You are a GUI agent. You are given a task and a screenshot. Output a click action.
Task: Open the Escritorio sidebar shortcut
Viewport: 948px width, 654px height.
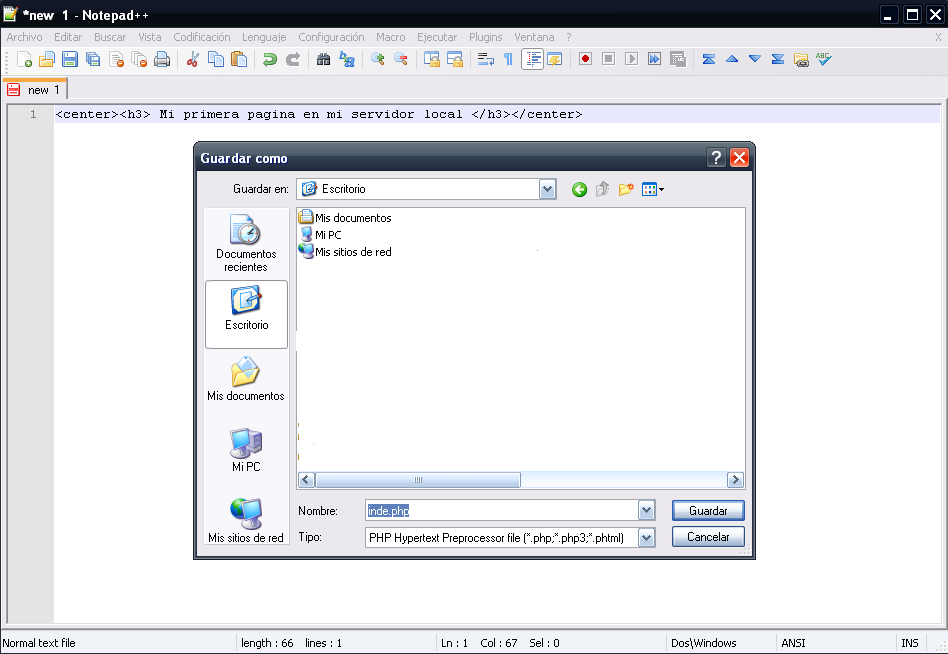245,314
